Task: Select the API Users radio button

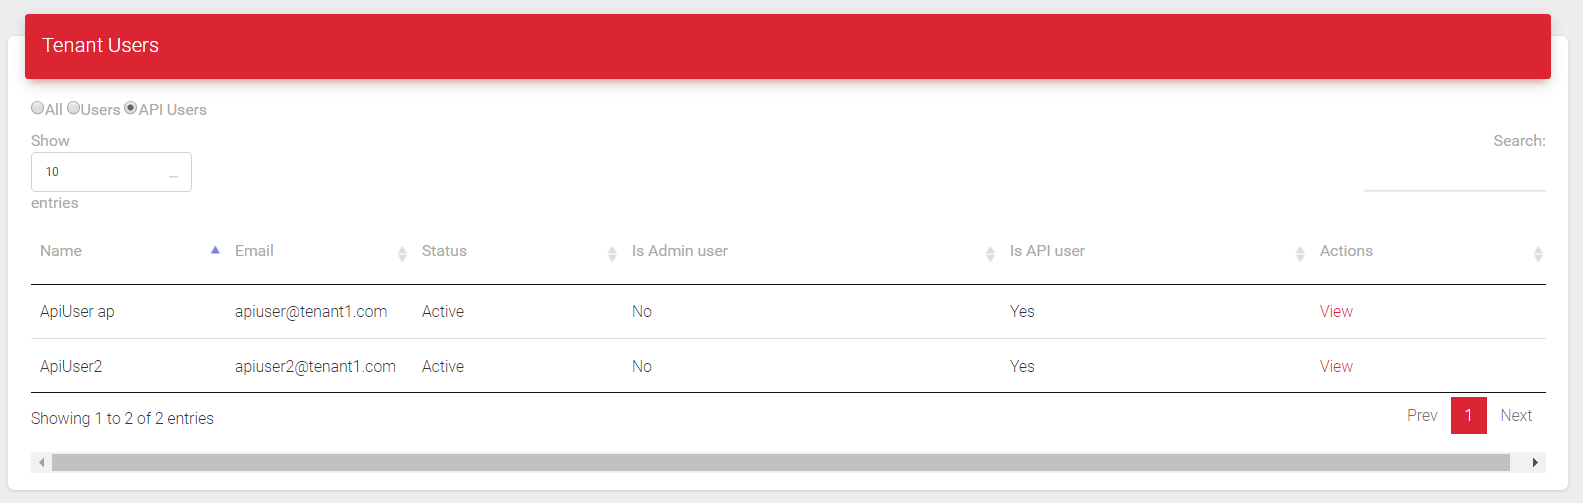Action: [130, 108]
